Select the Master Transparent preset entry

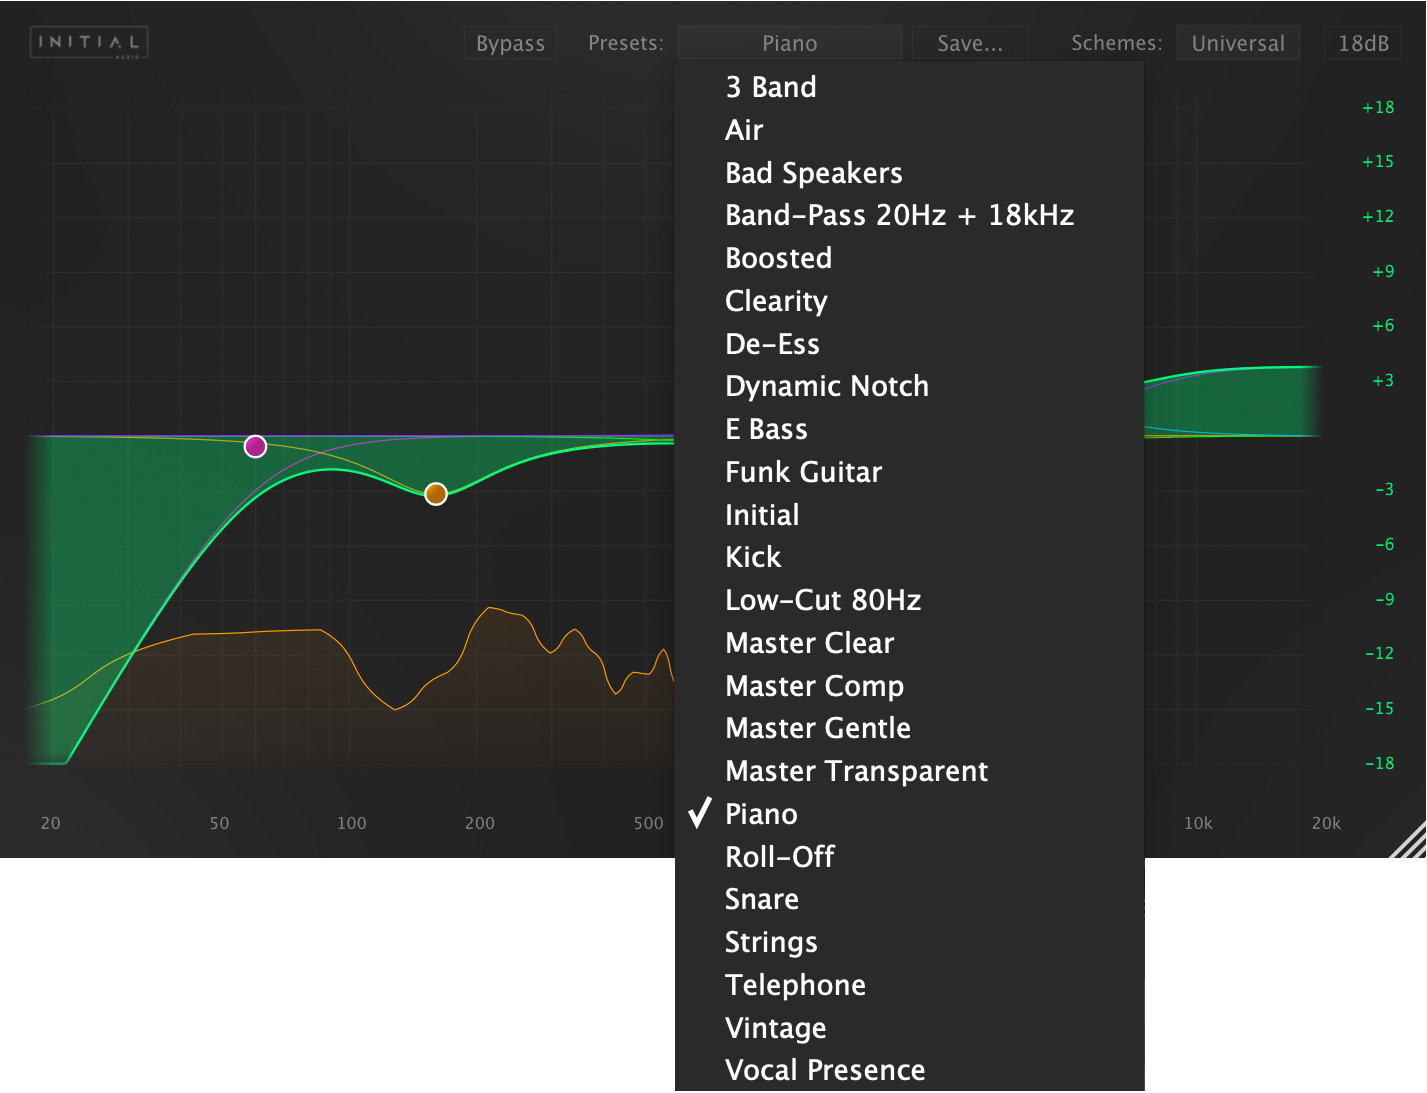856,771
